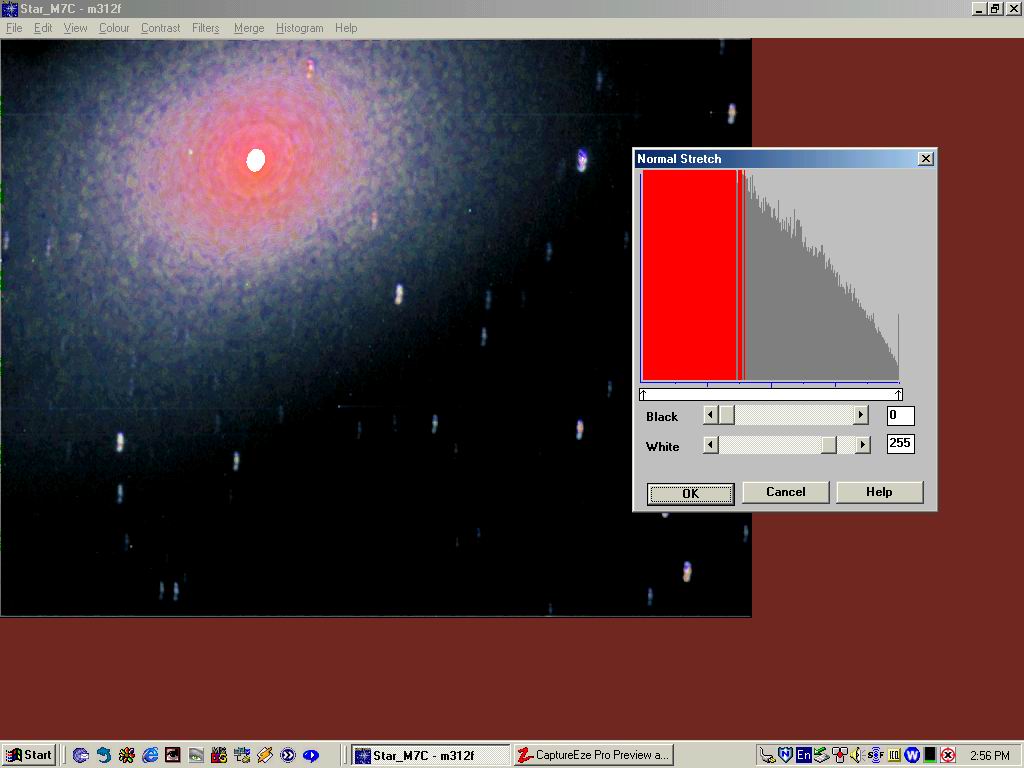Viewport: 1024px width, 768px height.
Task: Close the Normal Stretch dialog
Action: [x=925, y=159]
